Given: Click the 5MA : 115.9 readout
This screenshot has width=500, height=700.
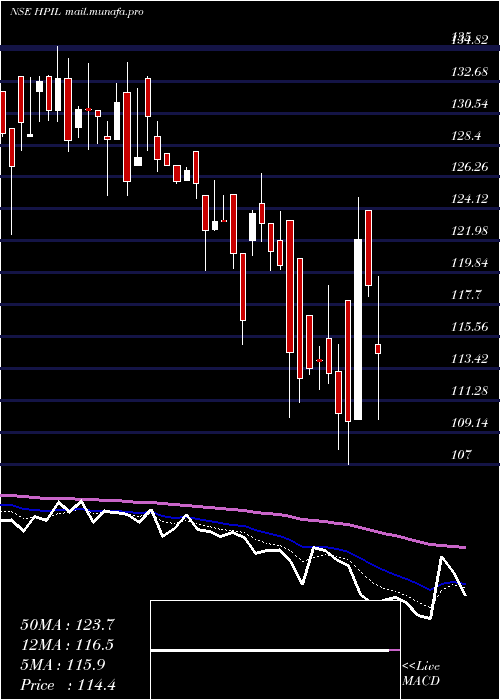Looking at the screenshot, I should (63, 665).
